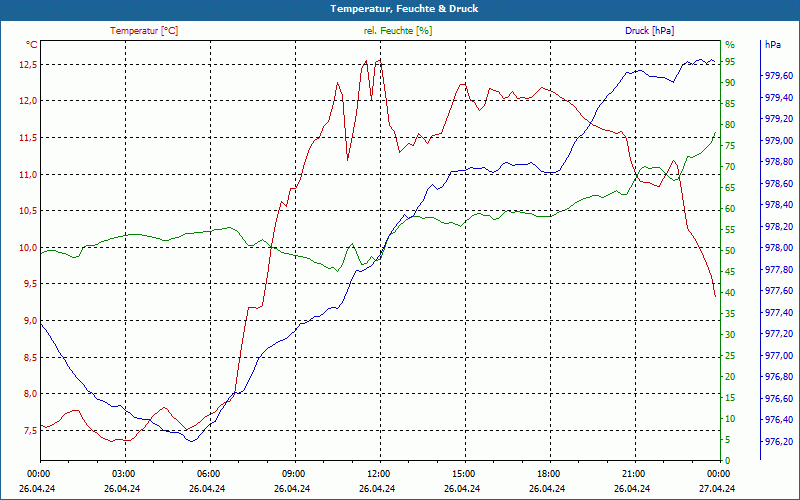
Task: Click the '21:00' time axis label
Action: pyautogui.click(x=632, y=473)
